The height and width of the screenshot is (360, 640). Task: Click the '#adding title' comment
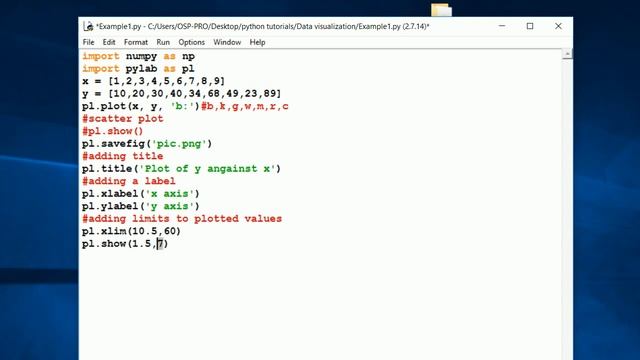tap(122, 156)
